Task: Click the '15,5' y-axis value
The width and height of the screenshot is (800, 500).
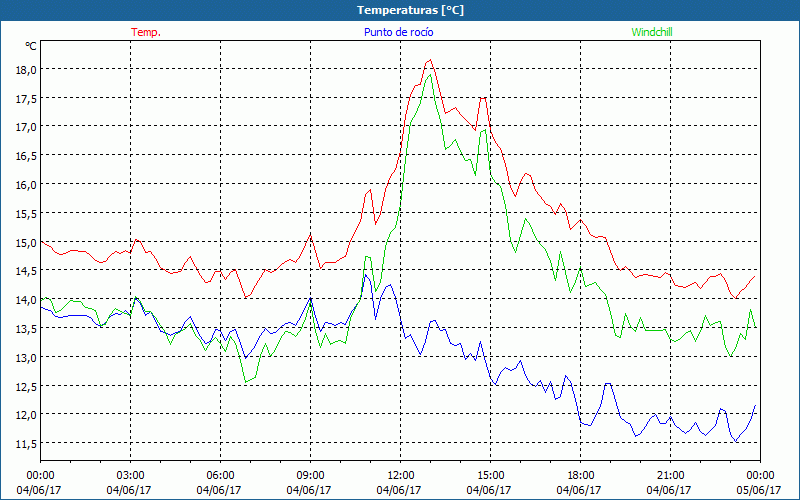Action: [26, 214]
